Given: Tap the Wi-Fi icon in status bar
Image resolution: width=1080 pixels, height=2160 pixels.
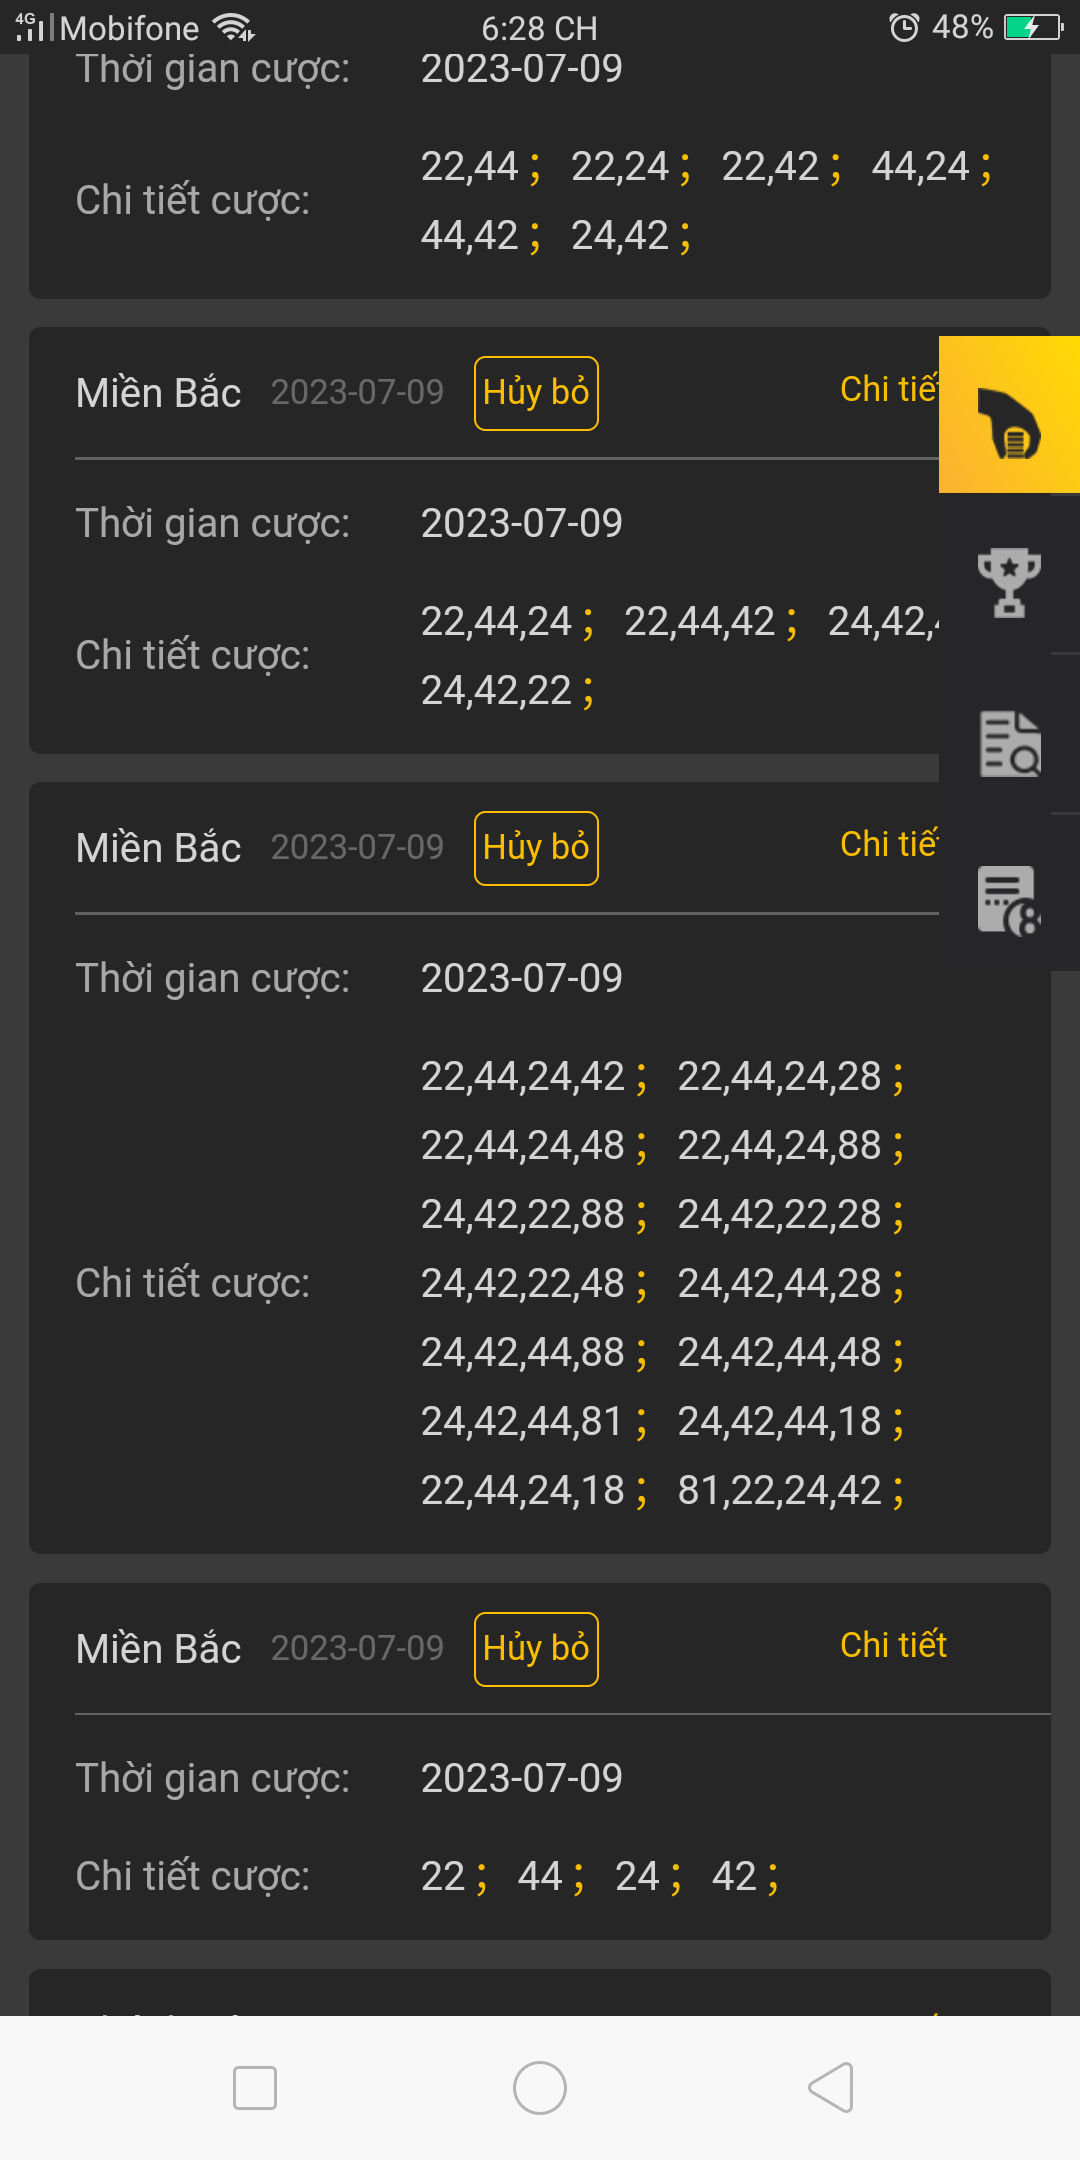Looking at the screenshot, I should (234, 27).
